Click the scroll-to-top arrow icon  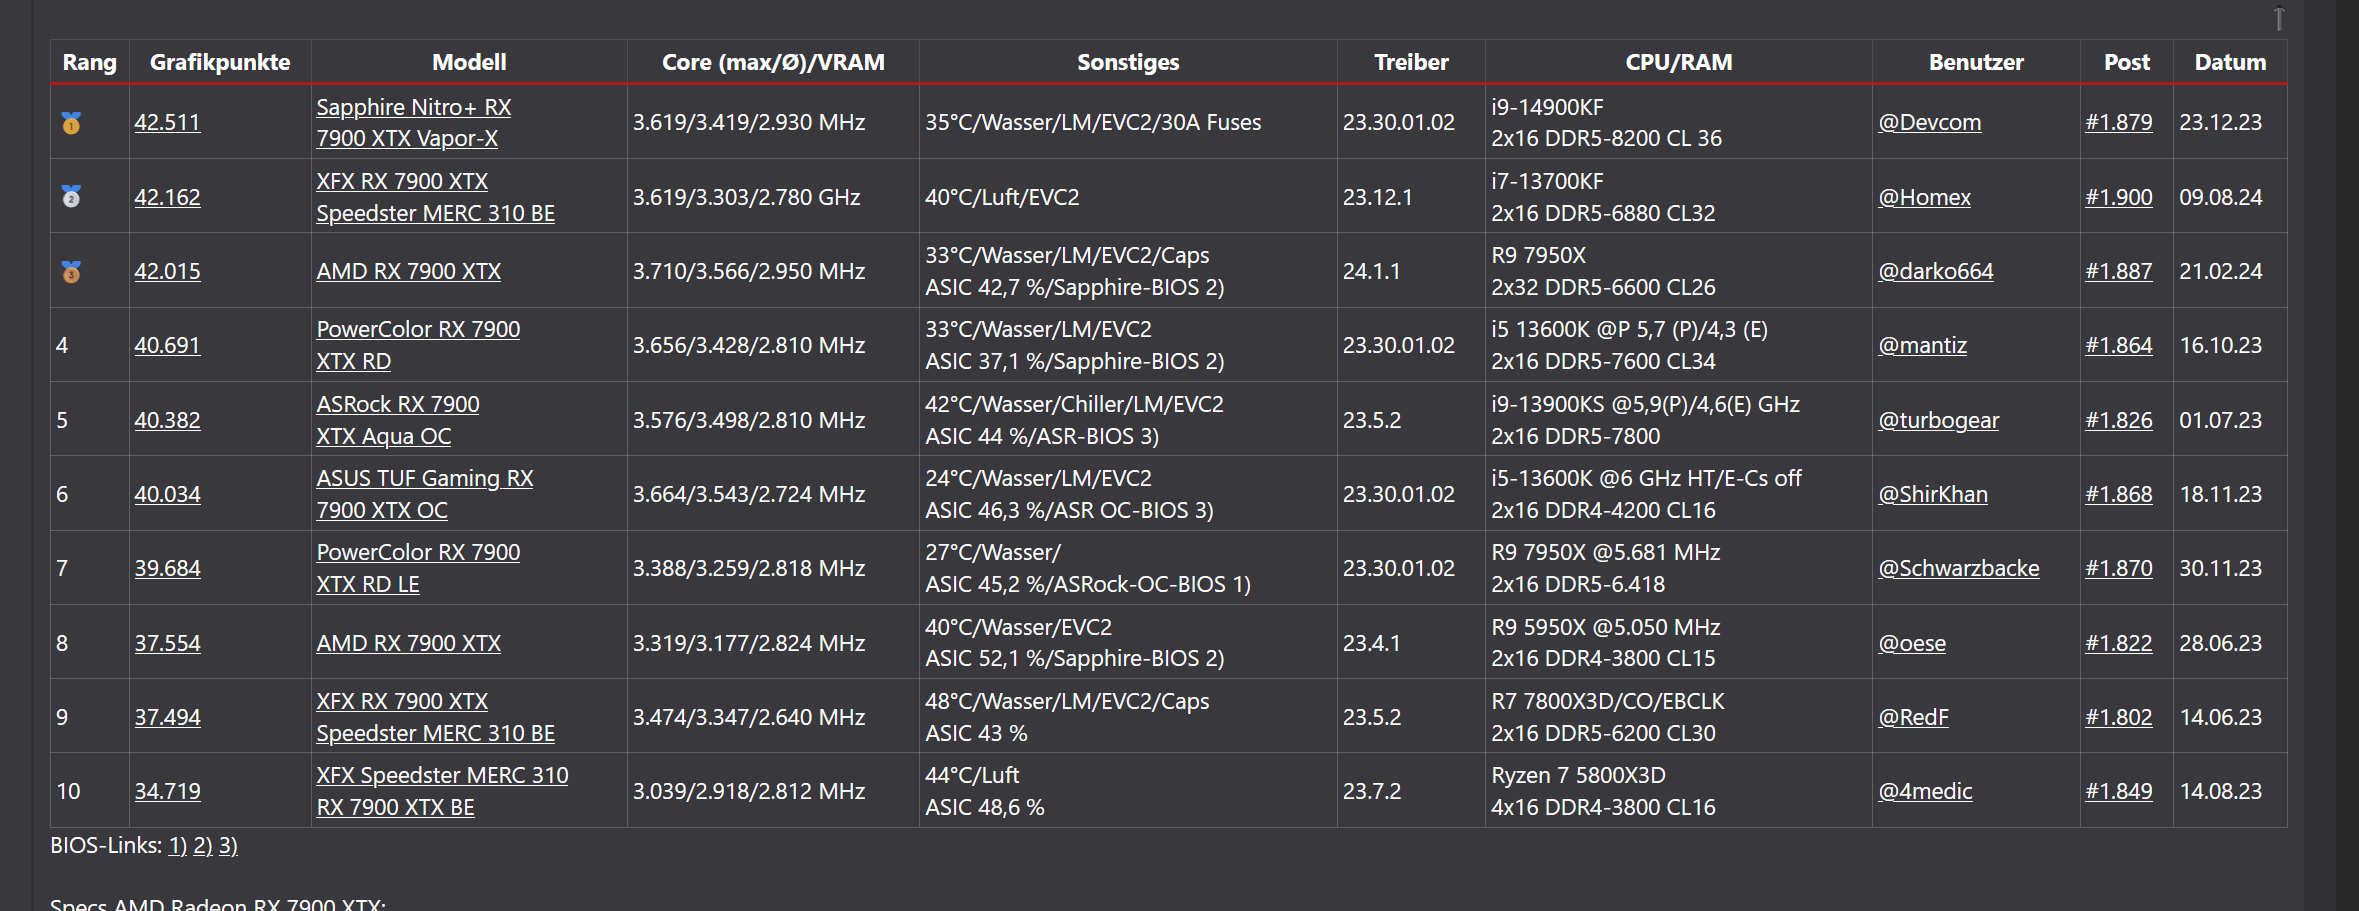coord(2279,18)
